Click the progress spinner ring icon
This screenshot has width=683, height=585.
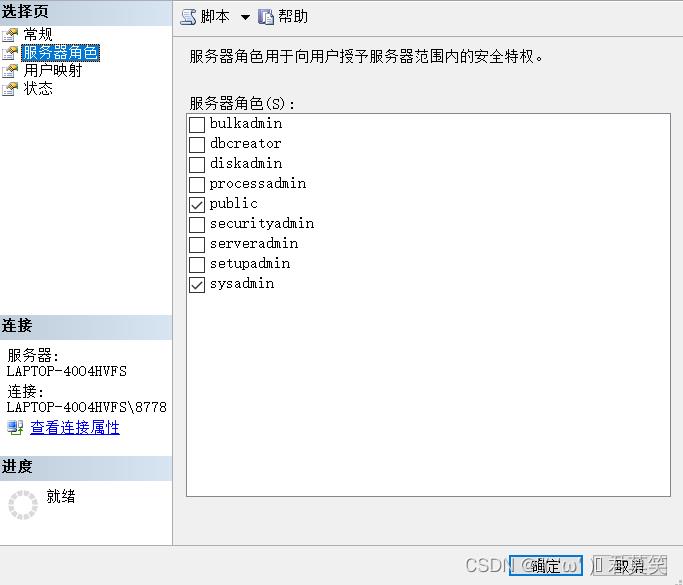pos(22,505)
